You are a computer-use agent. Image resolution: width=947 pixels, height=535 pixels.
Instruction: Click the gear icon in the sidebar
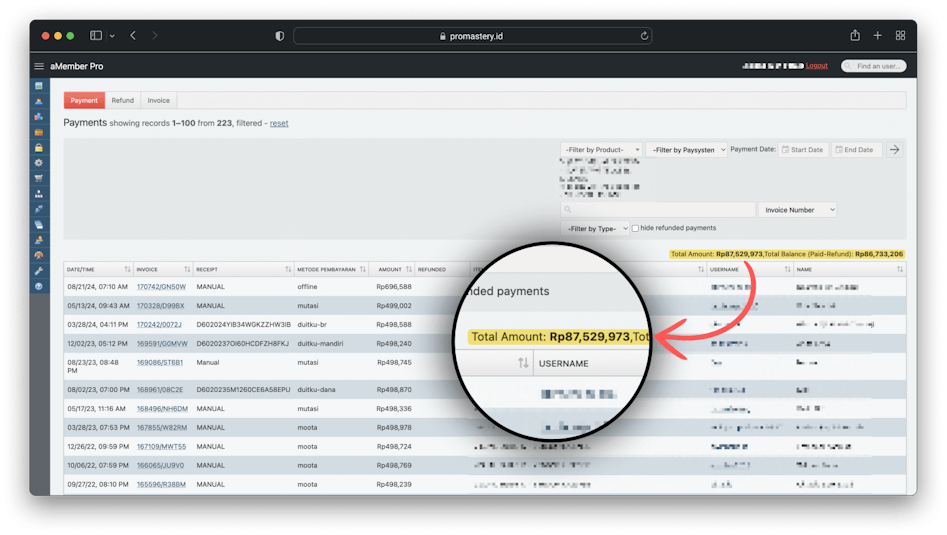39,162
